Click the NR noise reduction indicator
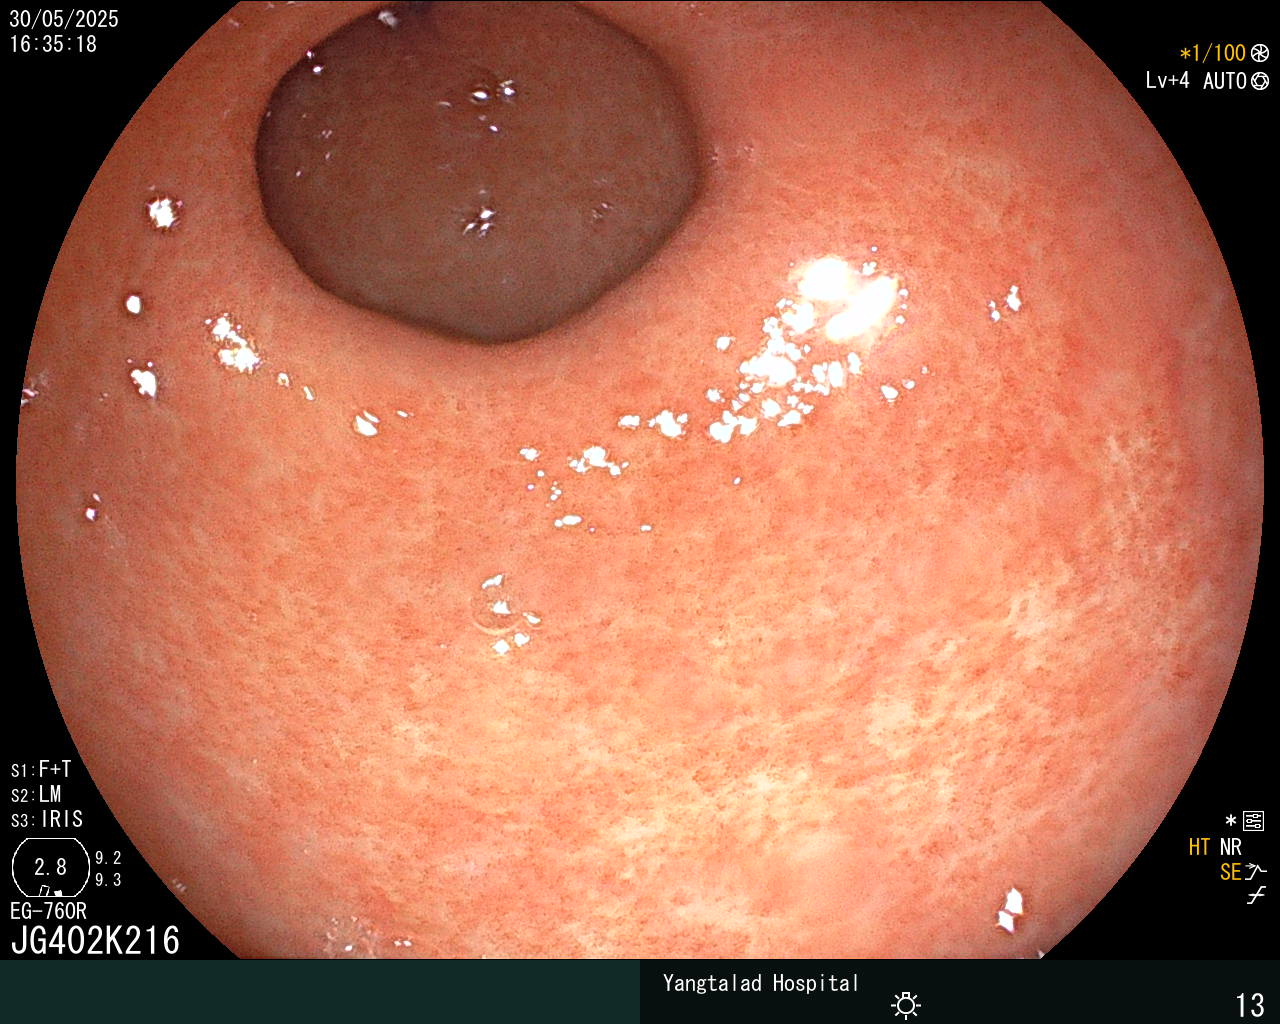 click(x=1231, y=847)
